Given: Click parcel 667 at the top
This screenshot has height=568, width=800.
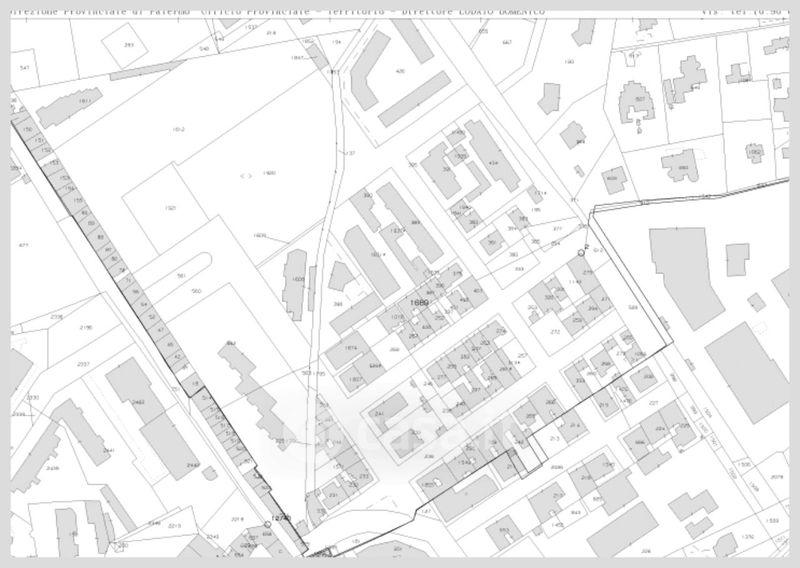Looking at the screenshot, I should coord(507,43).
